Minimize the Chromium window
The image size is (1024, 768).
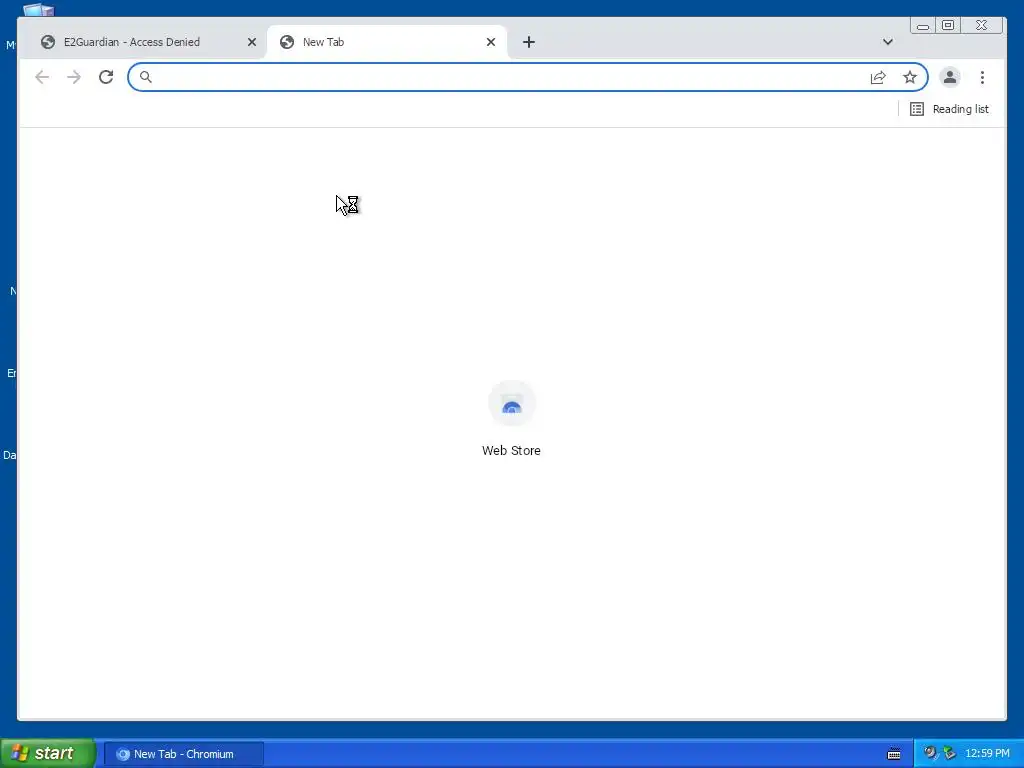pyautogui.click(x=923, y=25)
